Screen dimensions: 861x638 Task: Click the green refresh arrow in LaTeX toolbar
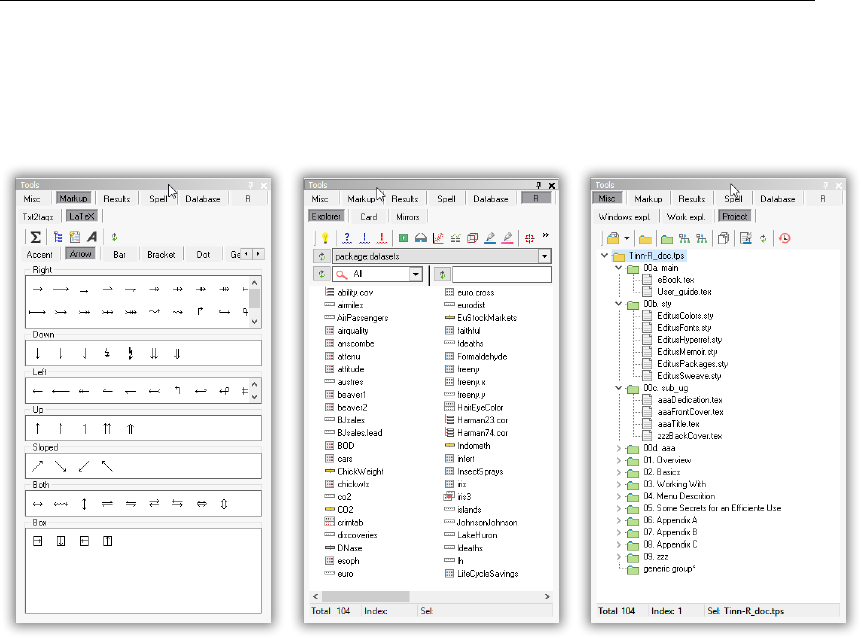[114, 237]
